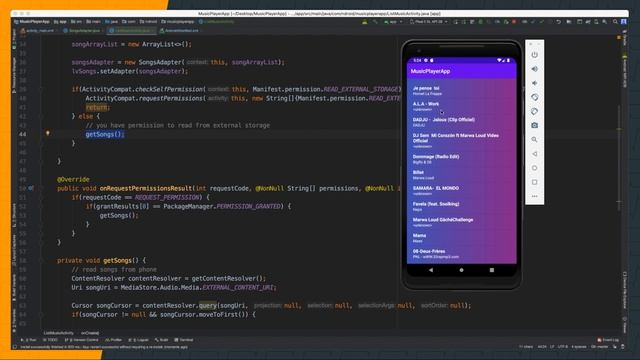Click the red stop icon in toolbar
This screenshot has width=640, height=360.
point(514,22)
